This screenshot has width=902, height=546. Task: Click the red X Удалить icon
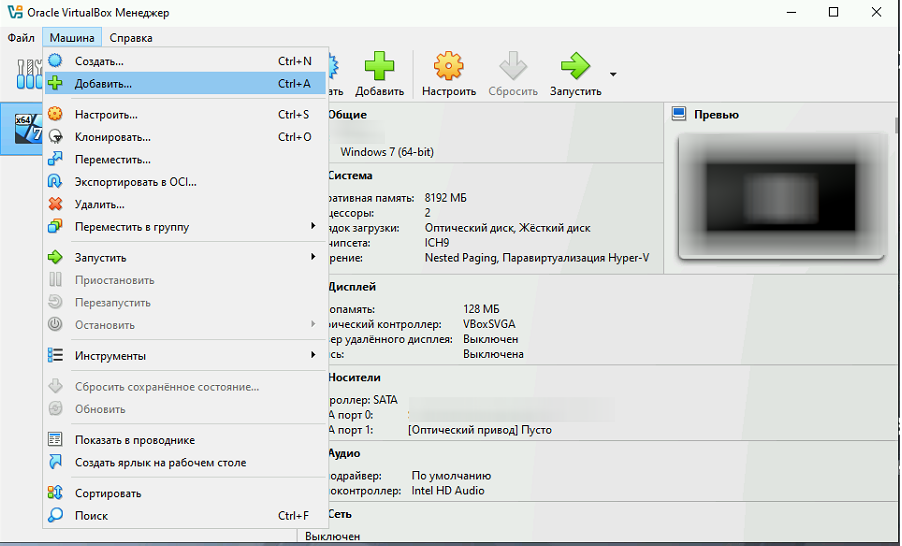(56, 204)
